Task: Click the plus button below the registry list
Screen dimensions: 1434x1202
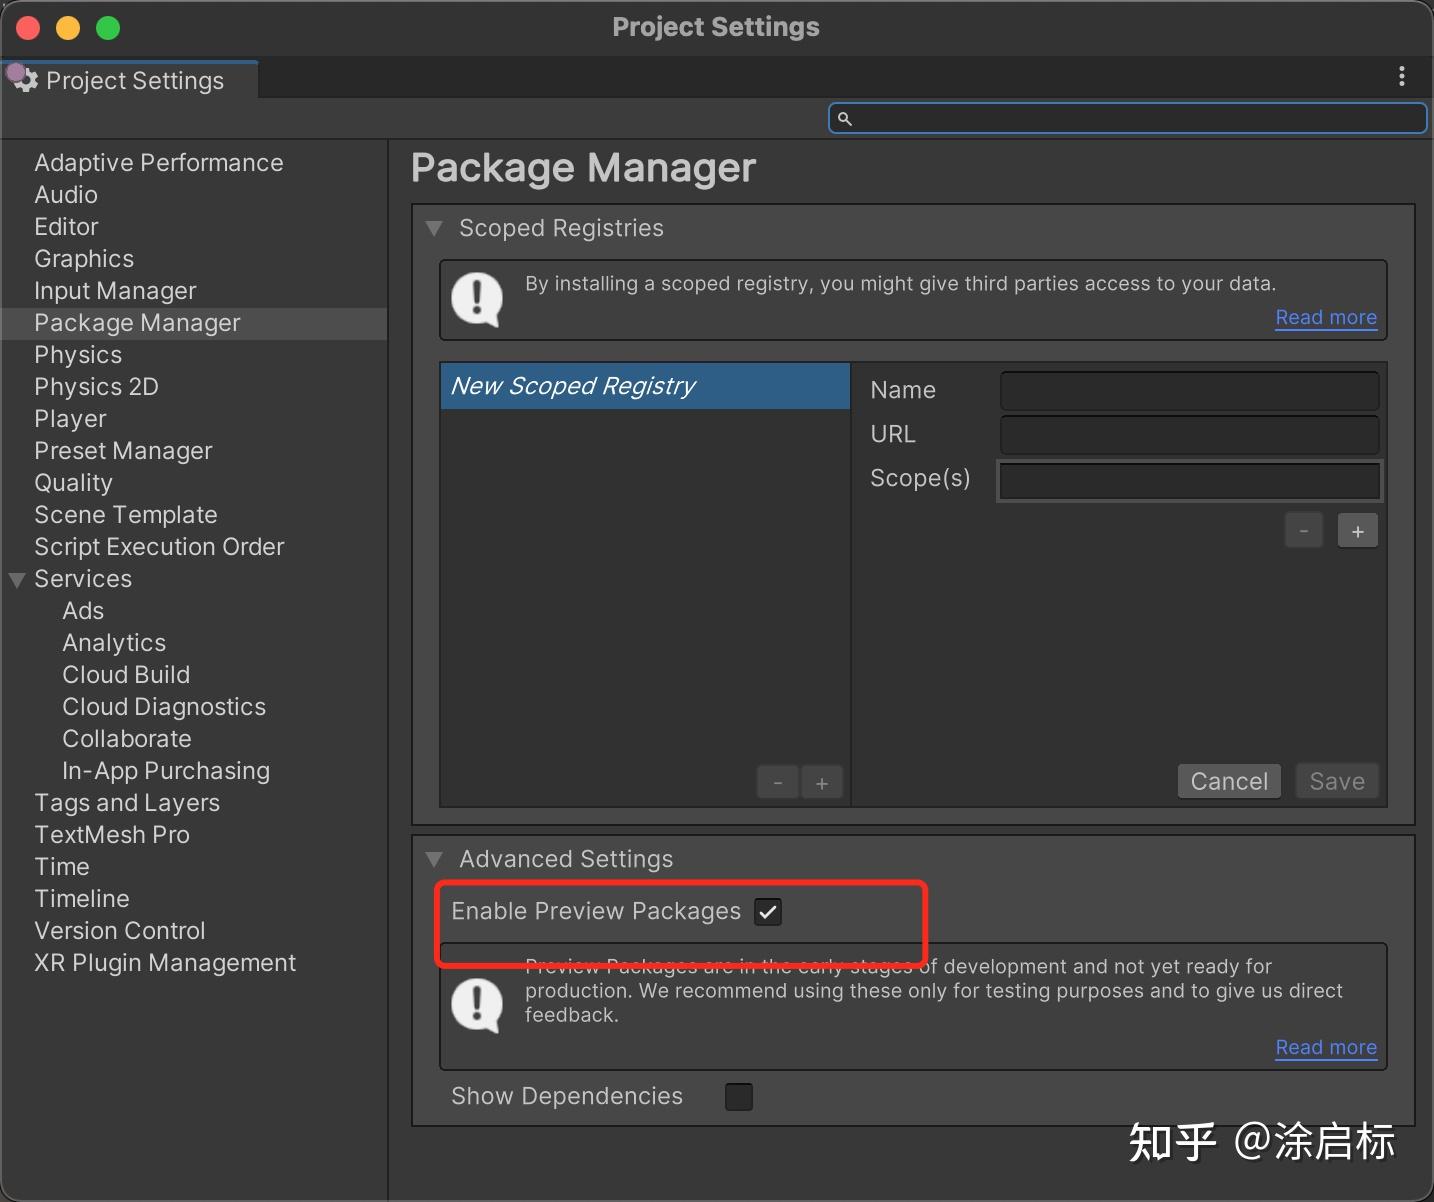Action: (x=822, y=782)
